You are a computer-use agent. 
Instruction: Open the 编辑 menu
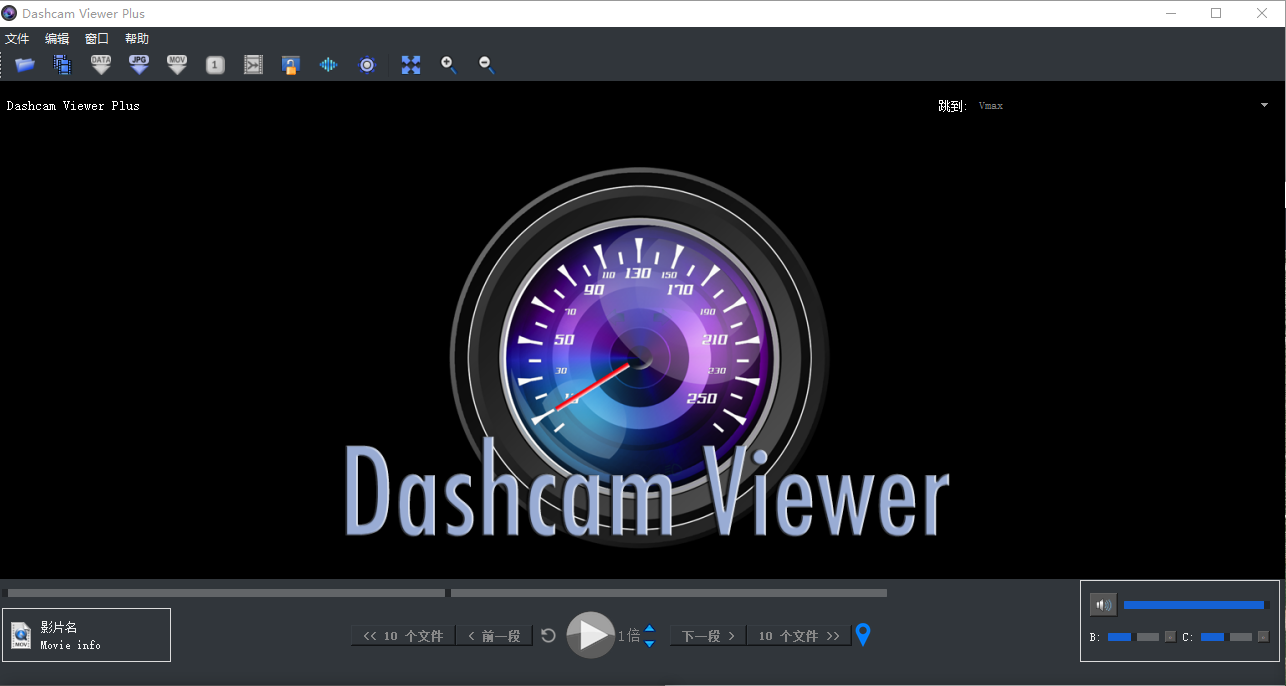pyautogui.click(x=57, y=39)
